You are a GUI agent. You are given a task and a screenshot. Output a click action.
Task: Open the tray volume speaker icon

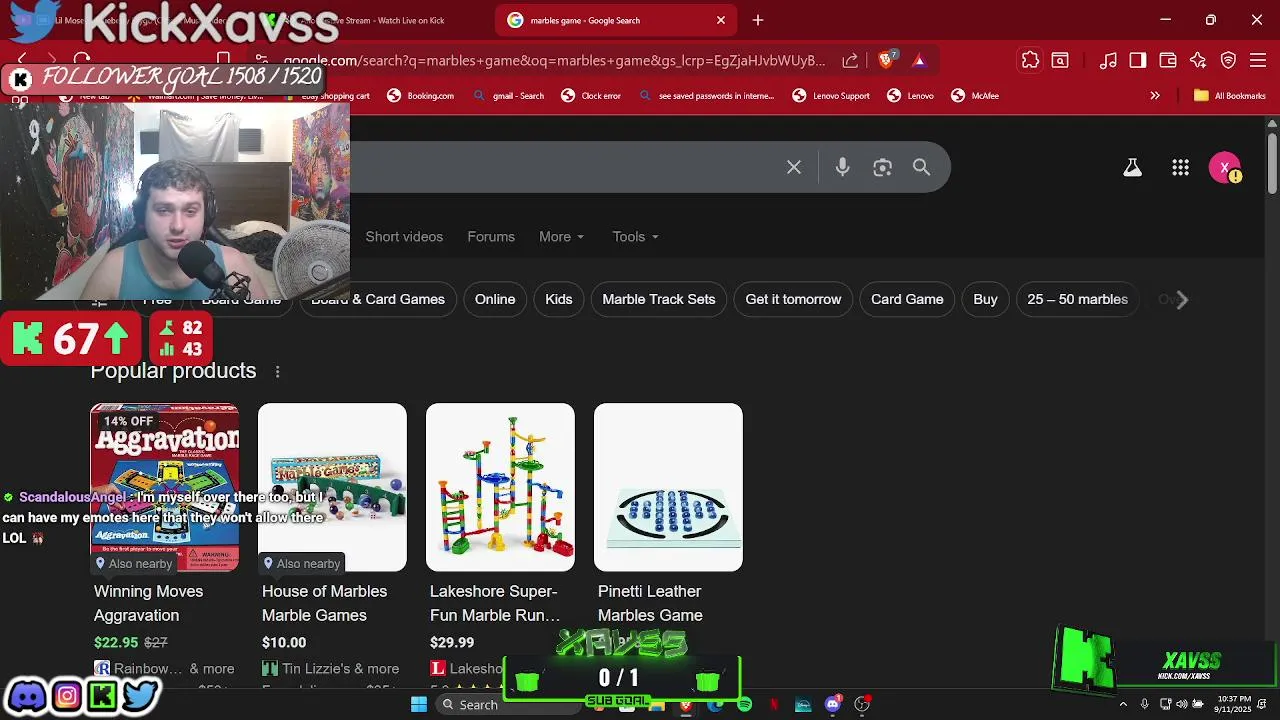[x=1182, y=705]
